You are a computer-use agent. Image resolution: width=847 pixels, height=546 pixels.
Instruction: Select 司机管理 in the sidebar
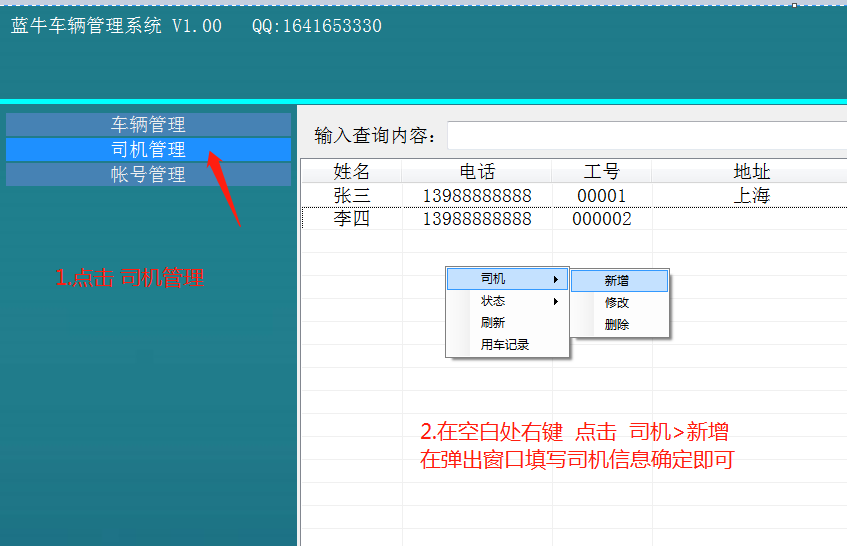click(x=148, y=150)
